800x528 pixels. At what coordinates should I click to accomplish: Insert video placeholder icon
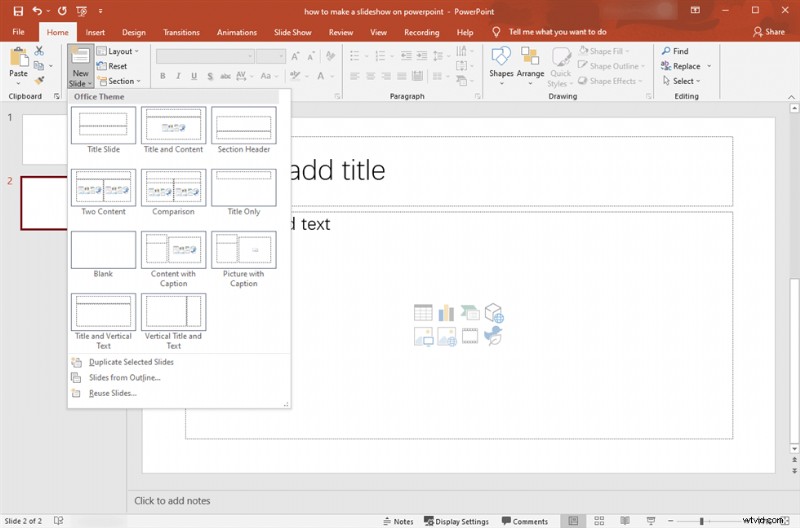coord(470,336)
